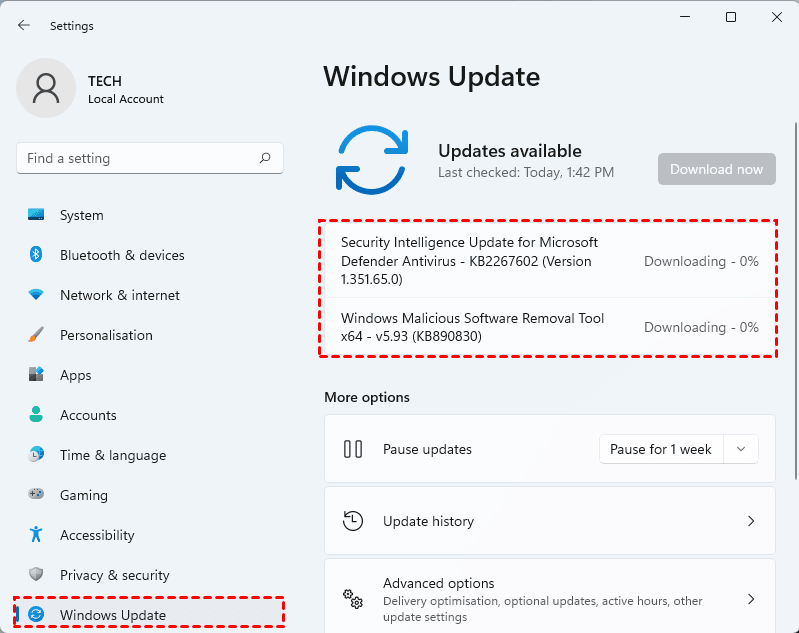This screenshot has width=799, height=633.
Task: Click the Windows Update sidebar sync icon
Action: click(x=36, y=614)
